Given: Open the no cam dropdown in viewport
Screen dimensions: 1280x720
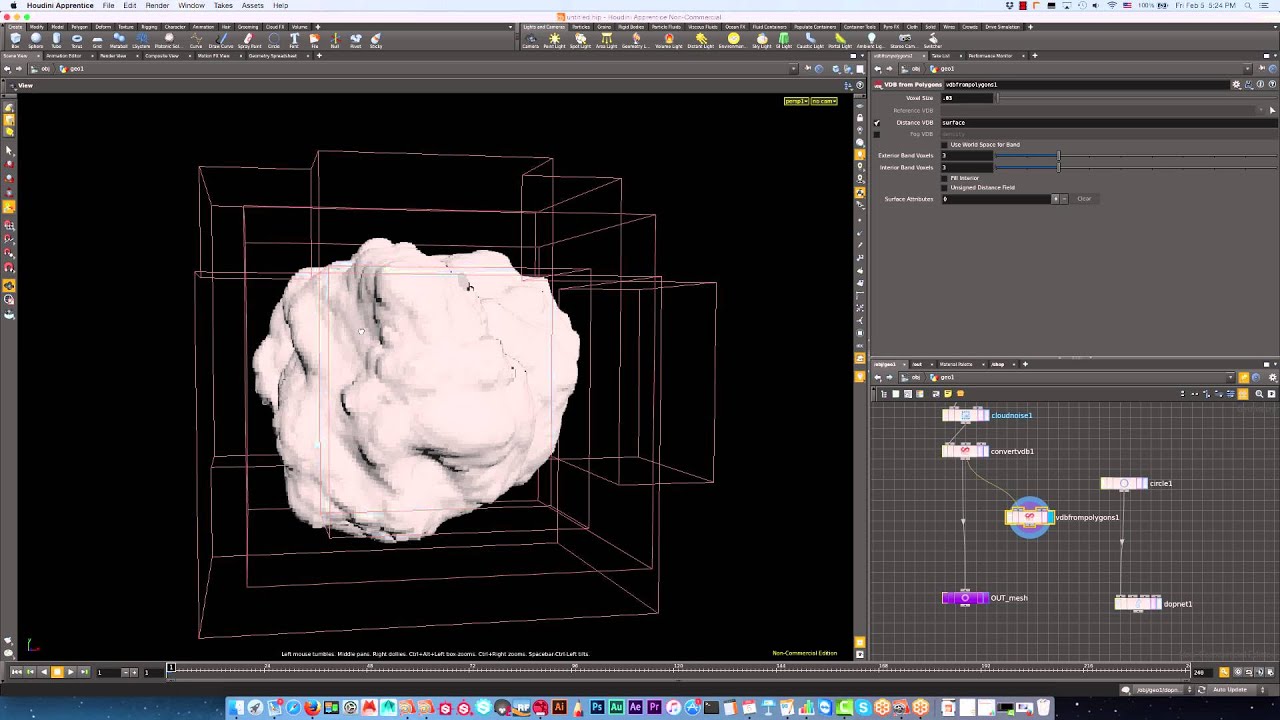Looking at the screenshot, I should (x=824, y=101).
